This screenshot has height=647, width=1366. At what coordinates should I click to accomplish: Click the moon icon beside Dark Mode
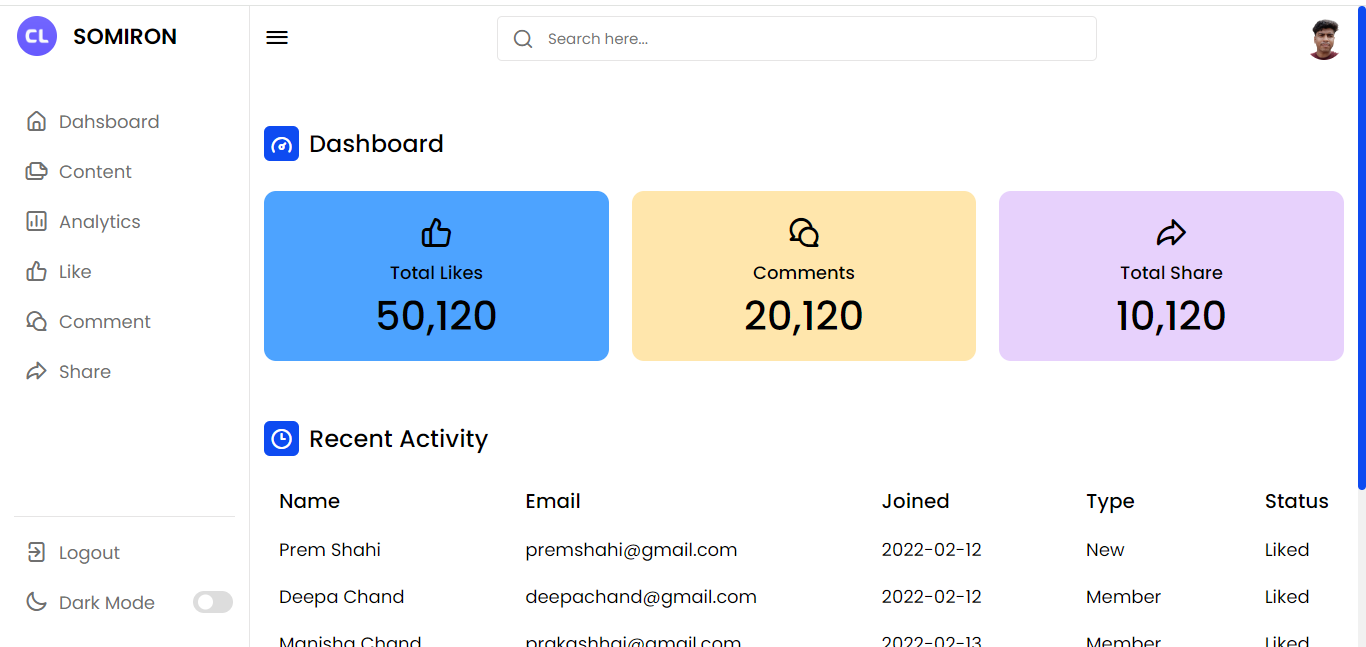36,602
